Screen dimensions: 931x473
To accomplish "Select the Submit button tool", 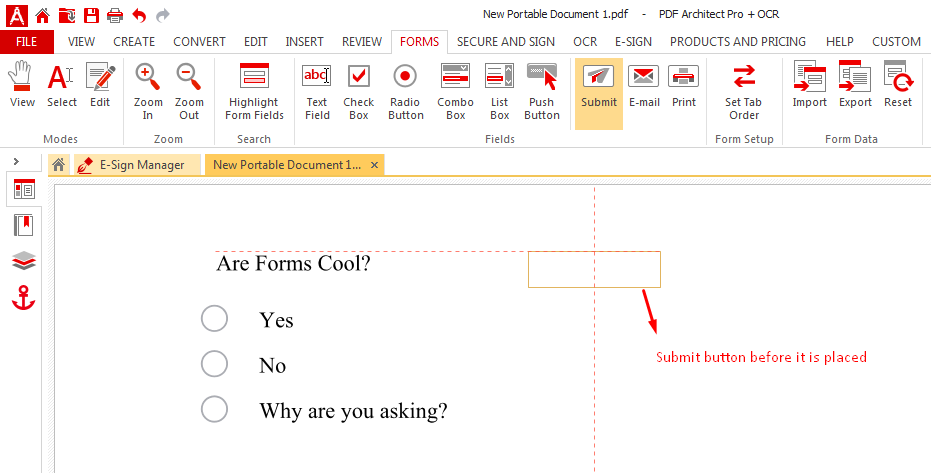I will coord(598,94).
